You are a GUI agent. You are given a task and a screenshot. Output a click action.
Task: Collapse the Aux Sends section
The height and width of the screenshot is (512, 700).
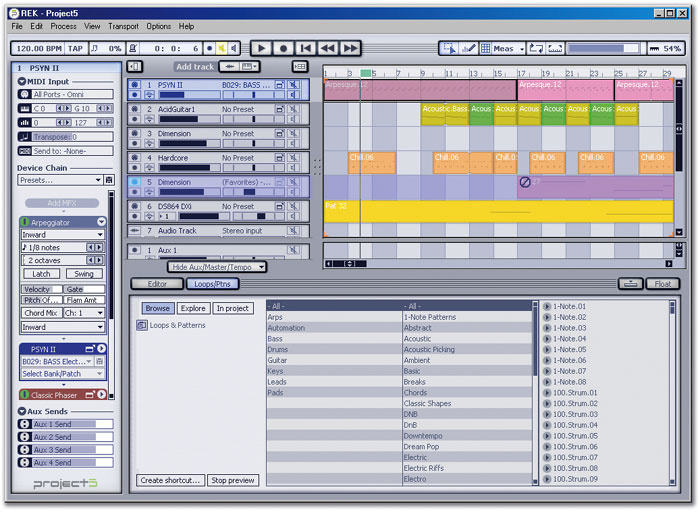coord(22,411)
